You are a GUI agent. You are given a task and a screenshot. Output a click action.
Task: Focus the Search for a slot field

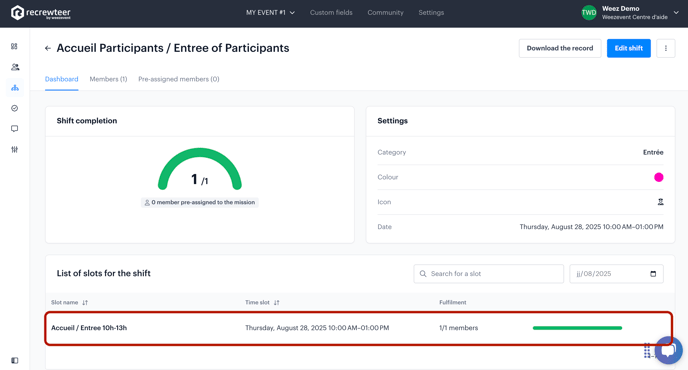[488, 274]
